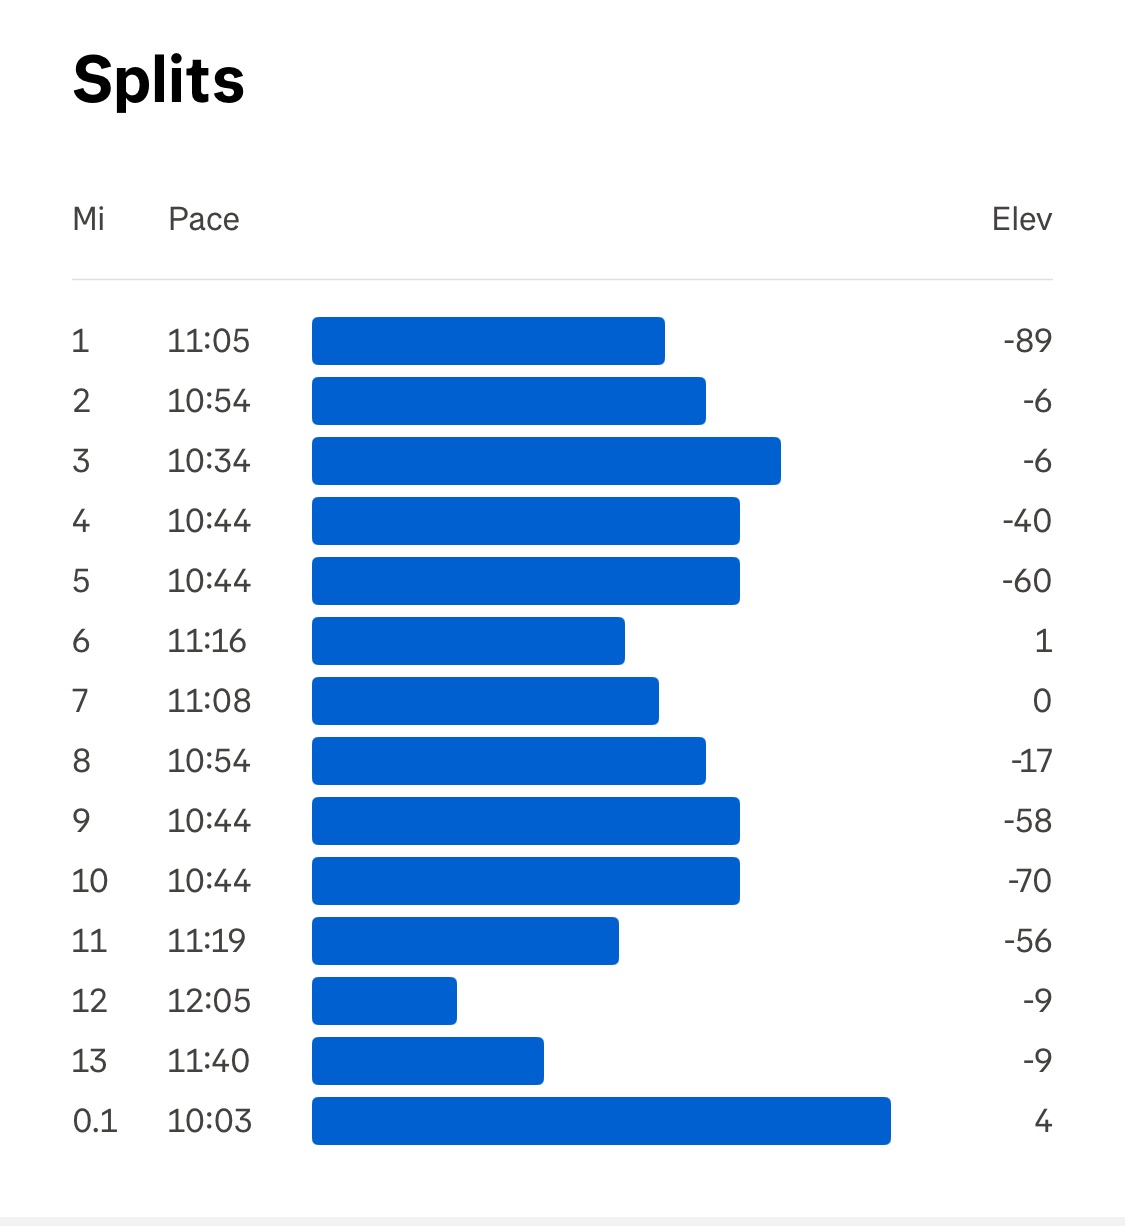
Task: Click the 11:05 pace value
Action: [x=208, y=341]
